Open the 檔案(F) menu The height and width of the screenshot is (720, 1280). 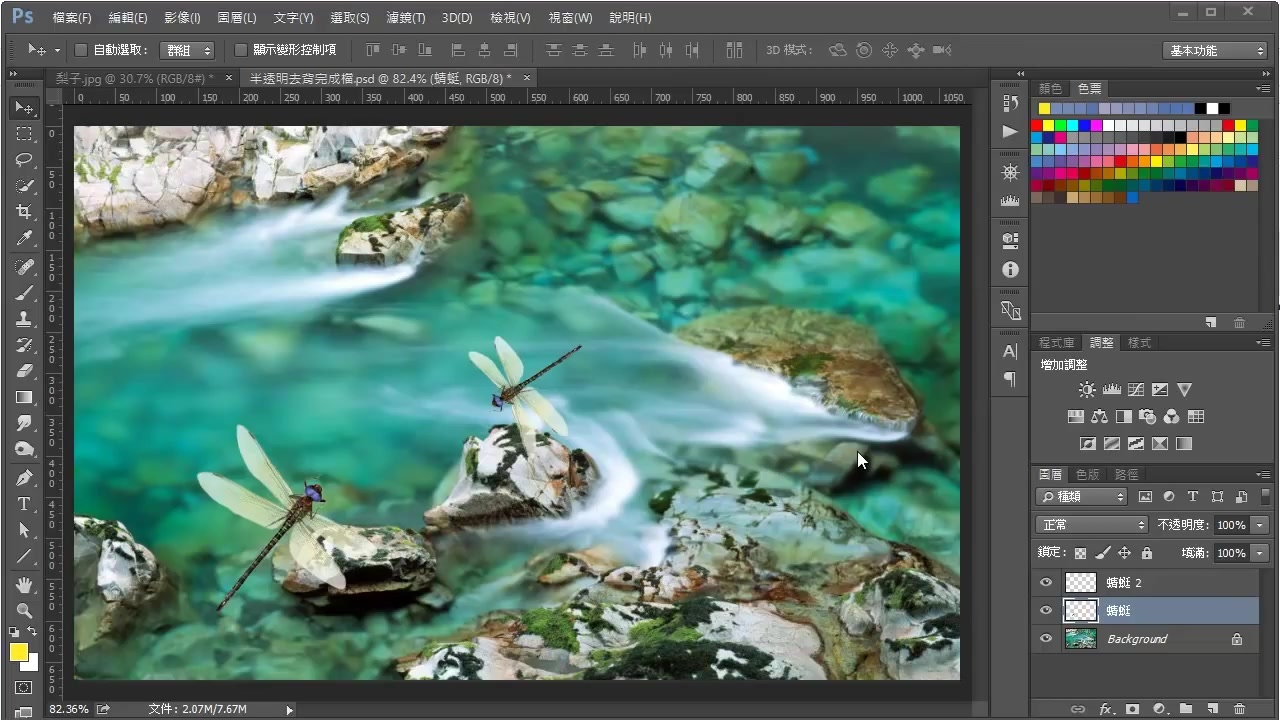click(x=72, y=18)
